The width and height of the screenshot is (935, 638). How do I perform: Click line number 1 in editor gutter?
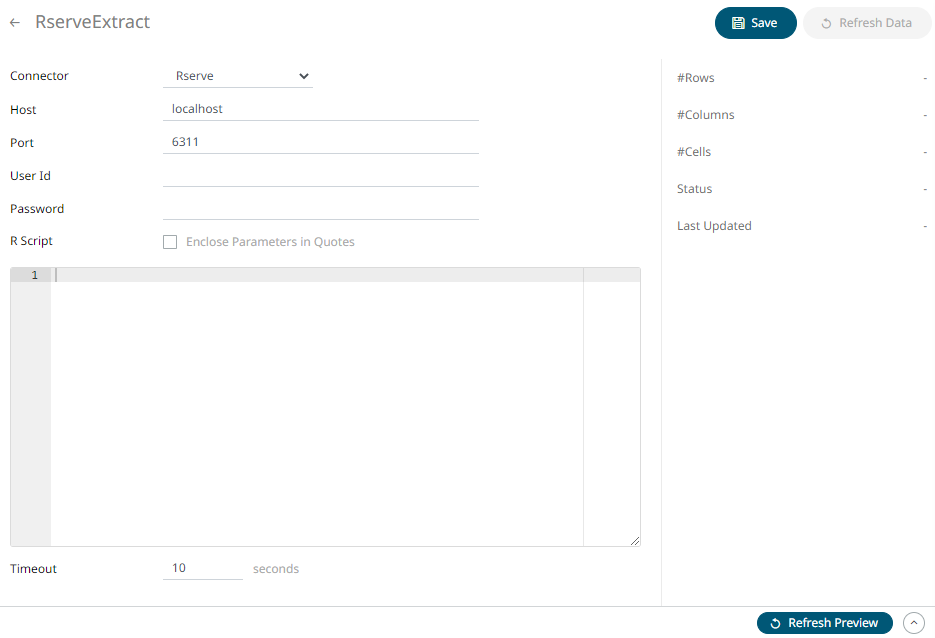[34, 275]
